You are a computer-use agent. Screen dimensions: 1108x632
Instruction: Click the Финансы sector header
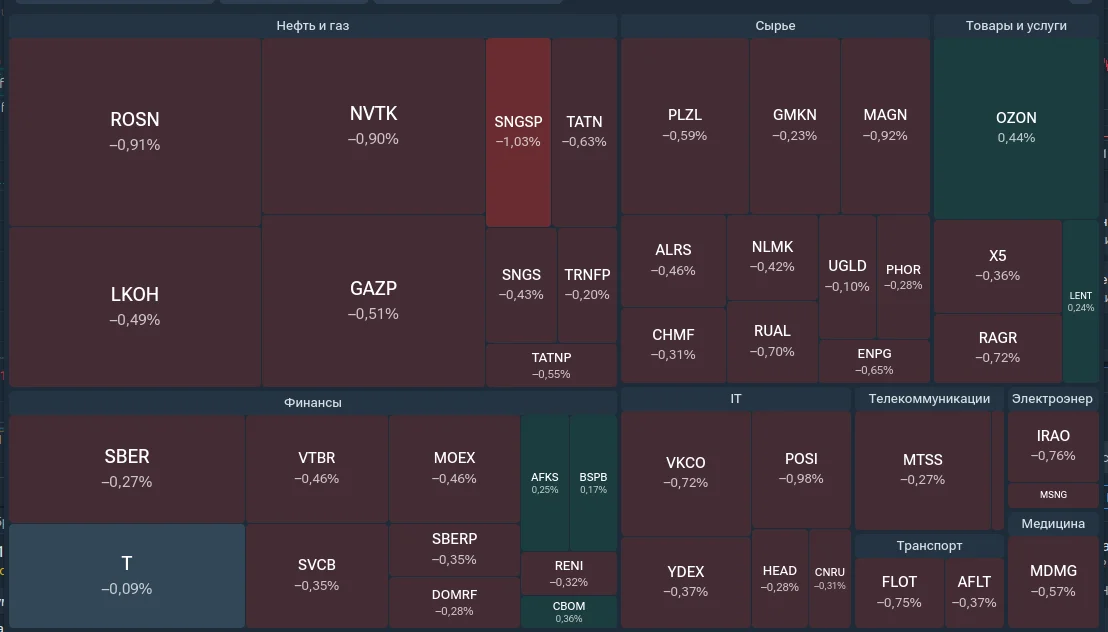tap(313, 402)
